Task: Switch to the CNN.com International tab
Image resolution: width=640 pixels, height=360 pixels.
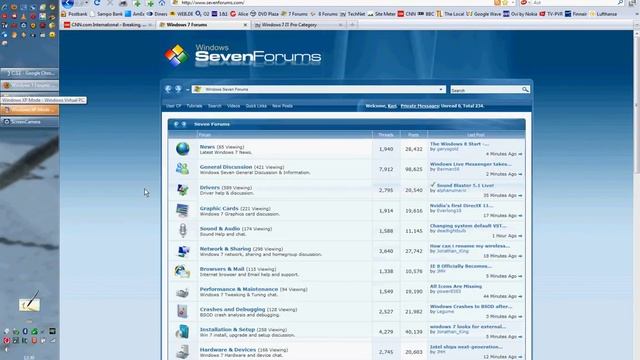Action: [x=109, y=25]
